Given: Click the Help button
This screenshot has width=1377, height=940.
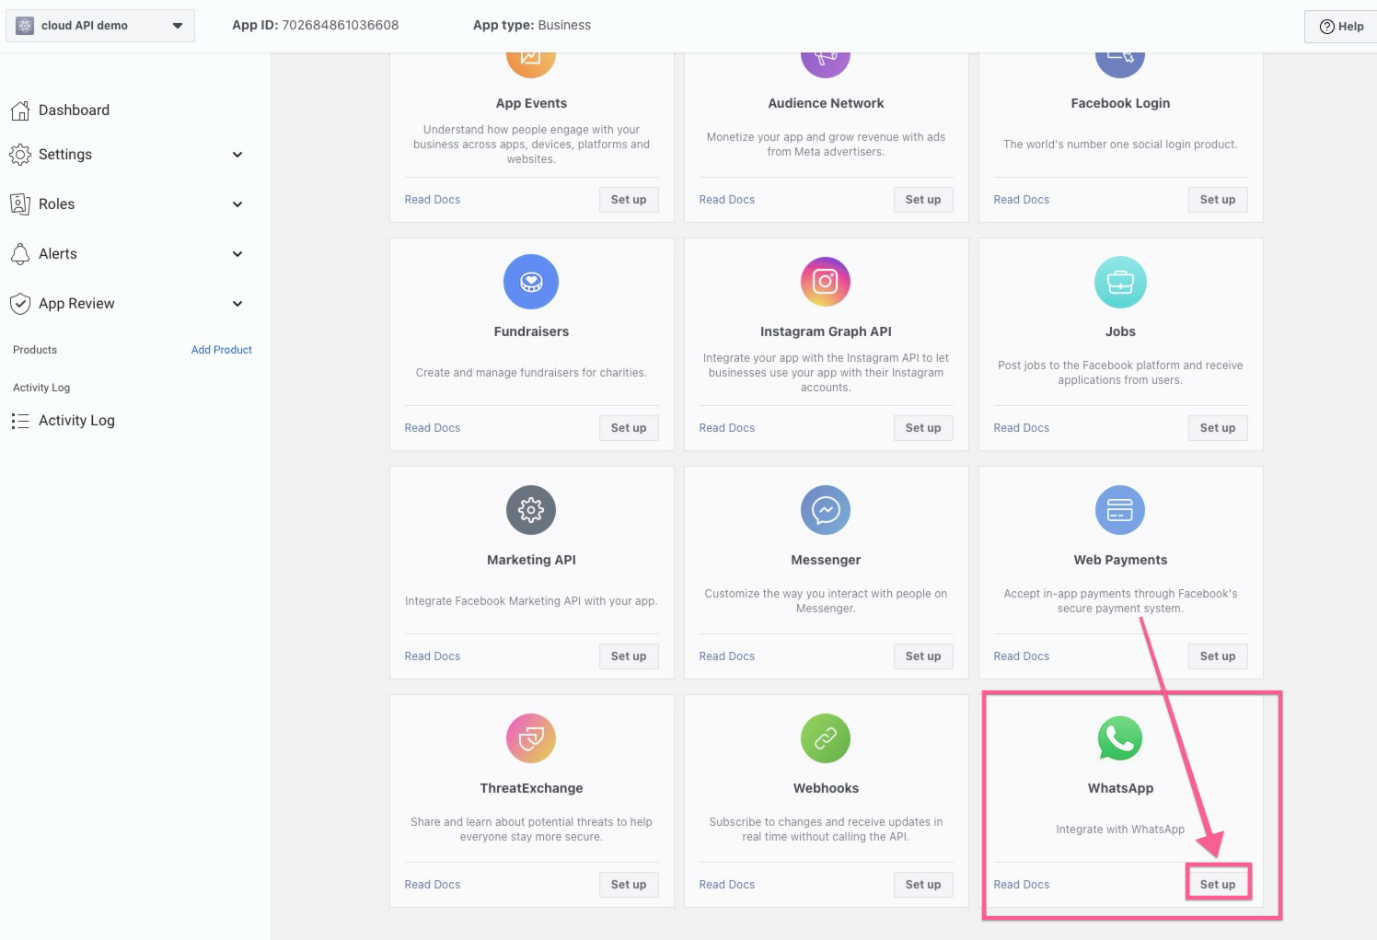Looking at the screenshot, I should click(1340, 26).
